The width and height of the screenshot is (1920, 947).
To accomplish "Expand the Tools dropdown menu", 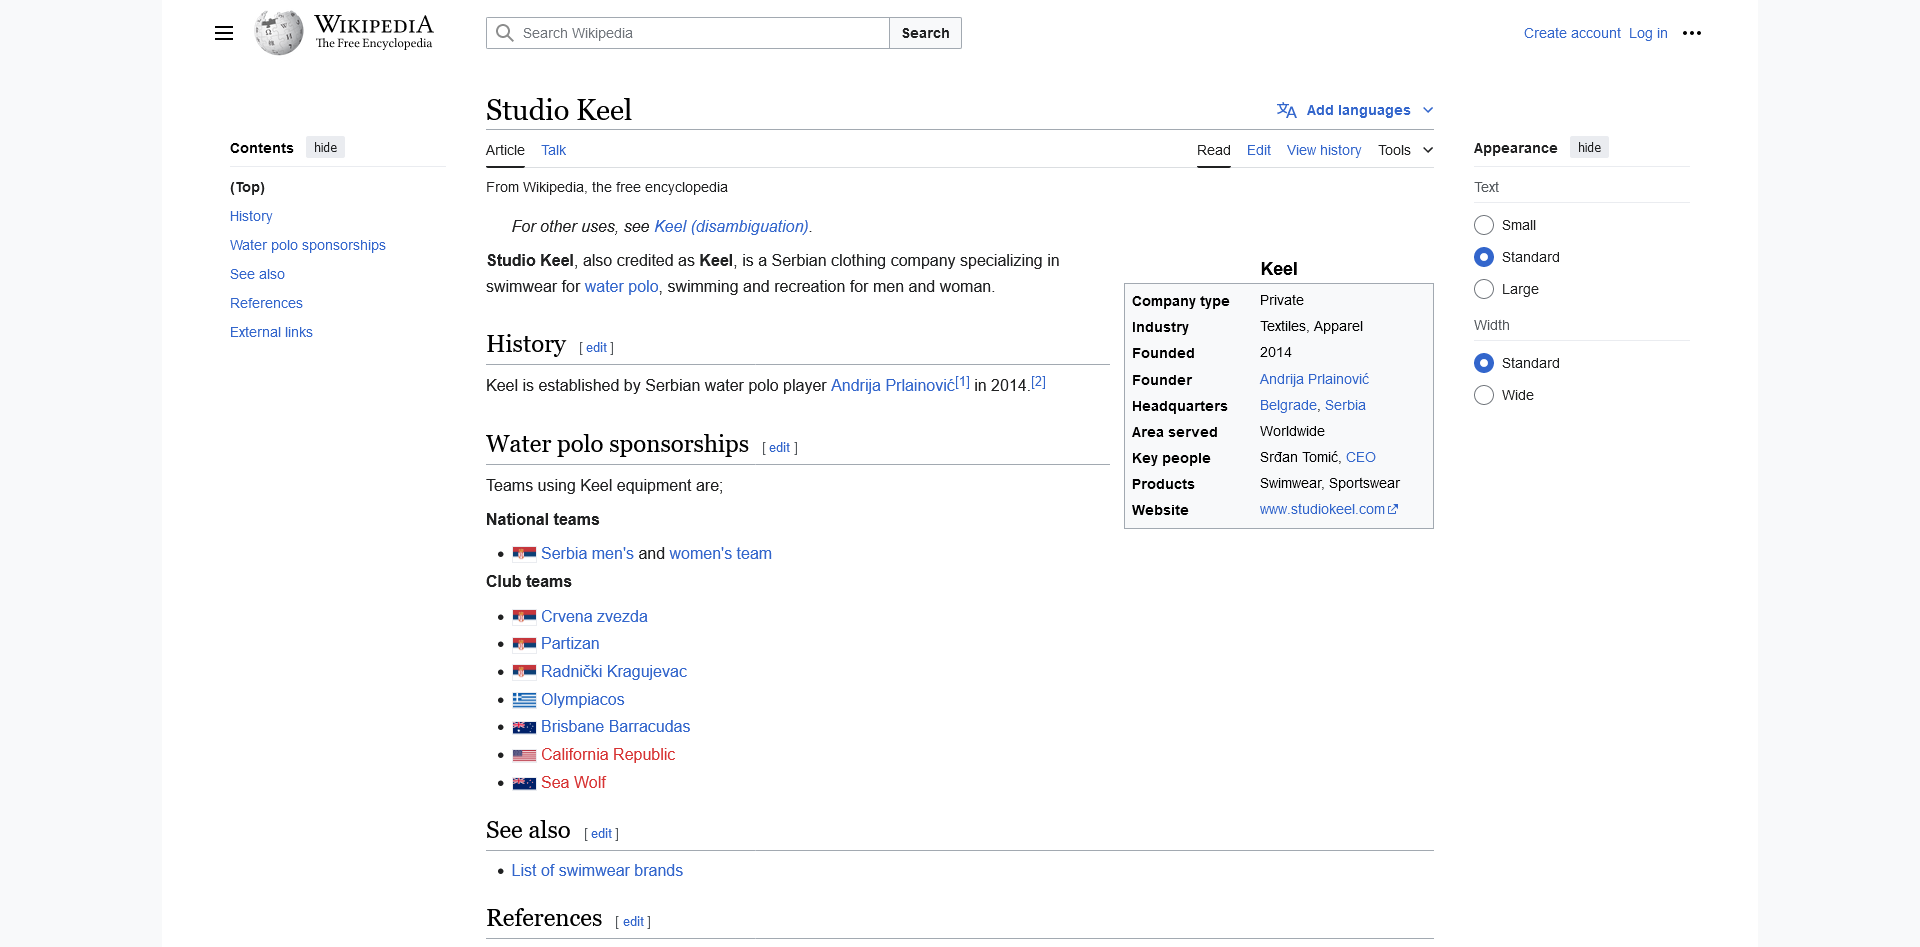I will [1405, 150].
